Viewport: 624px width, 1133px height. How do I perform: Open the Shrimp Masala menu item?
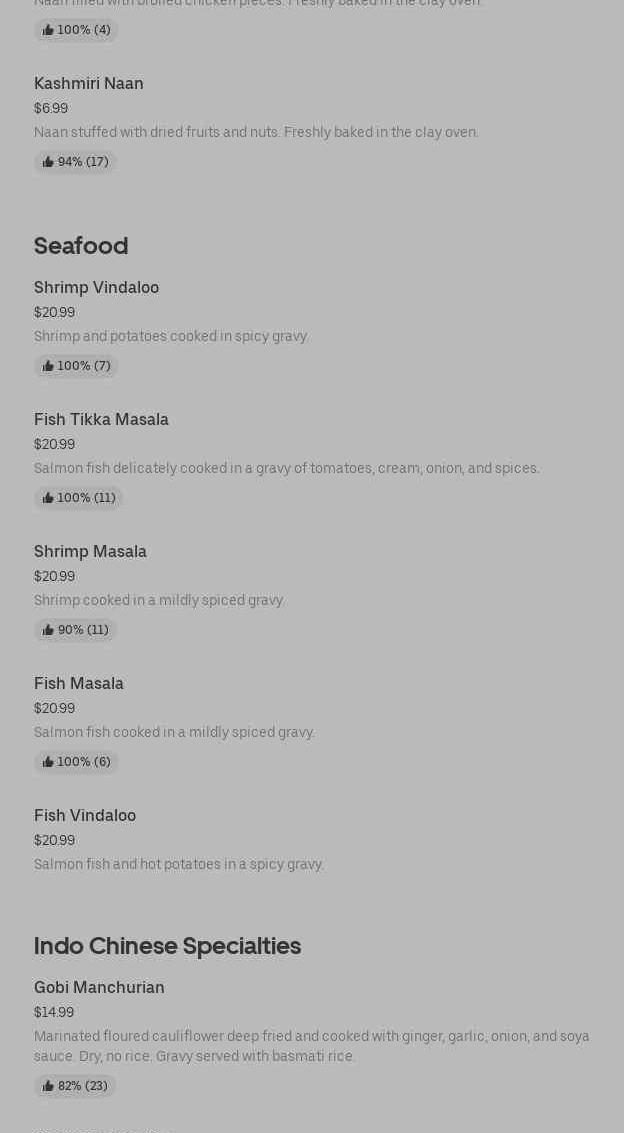(90, 552)
